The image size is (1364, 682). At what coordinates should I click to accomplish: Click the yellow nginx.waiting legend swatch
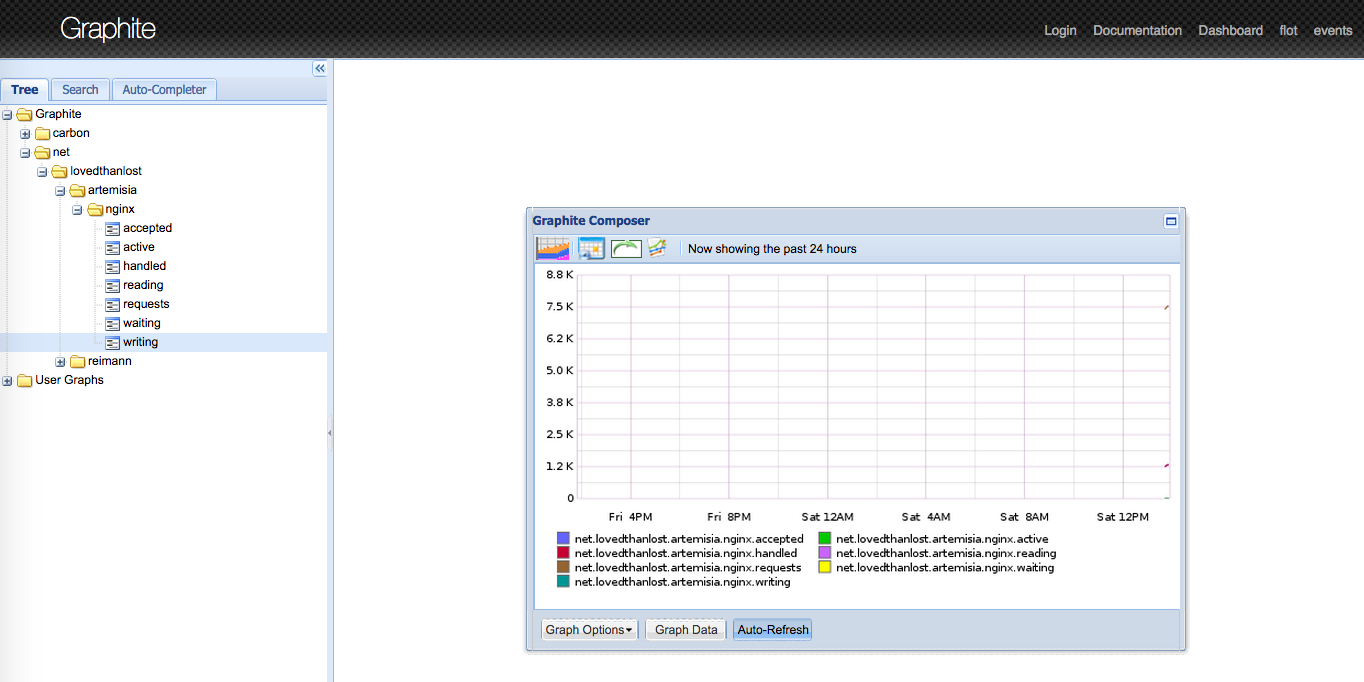(x=825, y=567)
